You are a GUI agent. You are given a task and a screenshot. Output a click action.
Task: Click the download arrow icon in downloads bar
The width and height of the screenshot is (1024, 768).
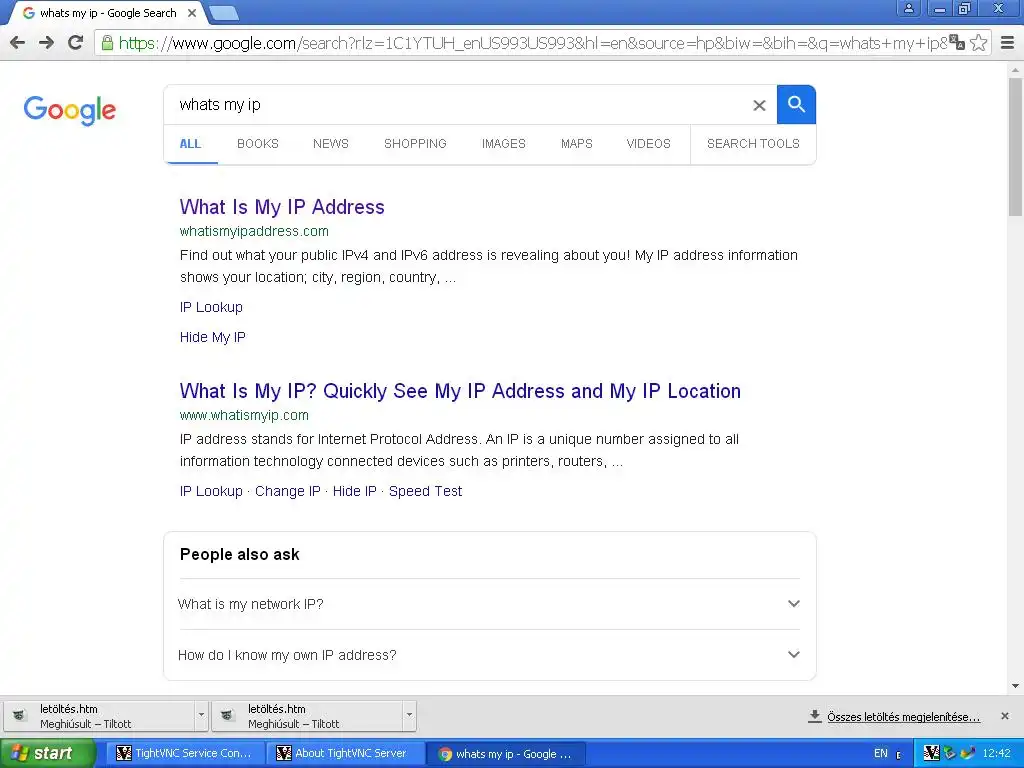pos(814,716)
